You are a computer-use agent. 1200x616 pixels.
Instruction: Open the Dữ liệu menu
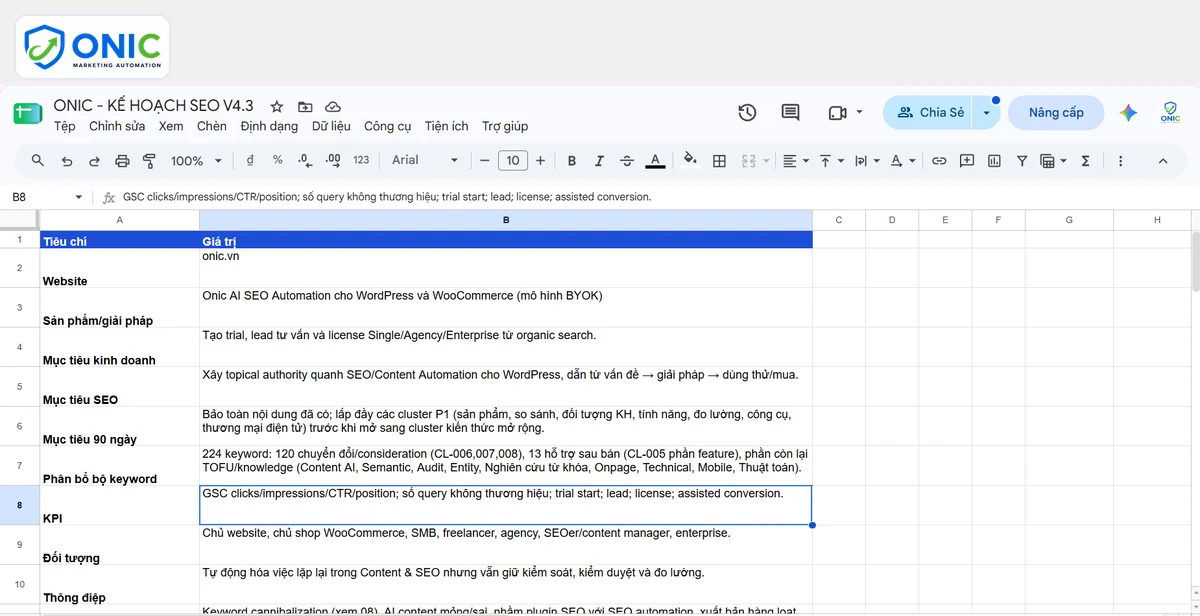pos(331,126)
